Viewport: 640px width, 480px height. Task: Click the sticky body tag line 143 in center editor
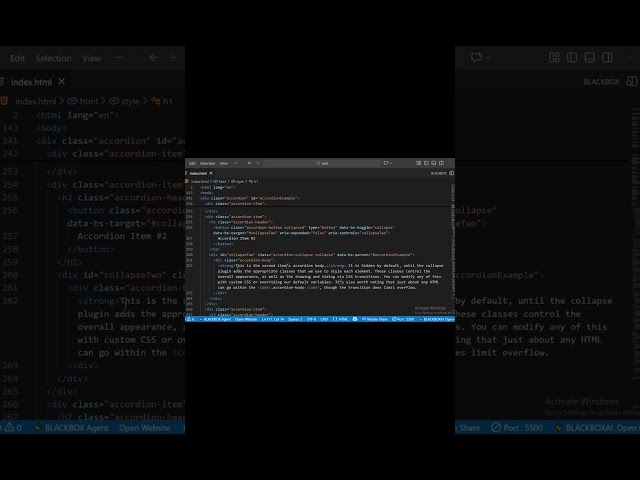207,193
